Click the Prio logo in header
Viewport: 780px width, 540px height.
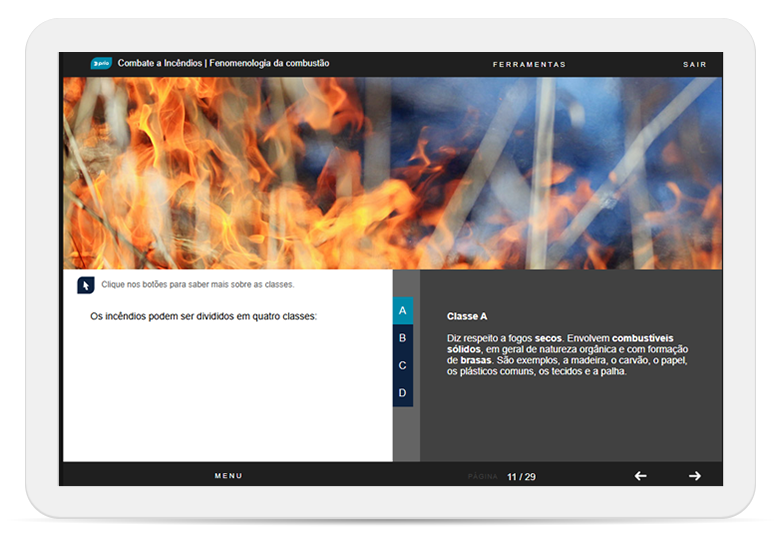pos(101,63)
